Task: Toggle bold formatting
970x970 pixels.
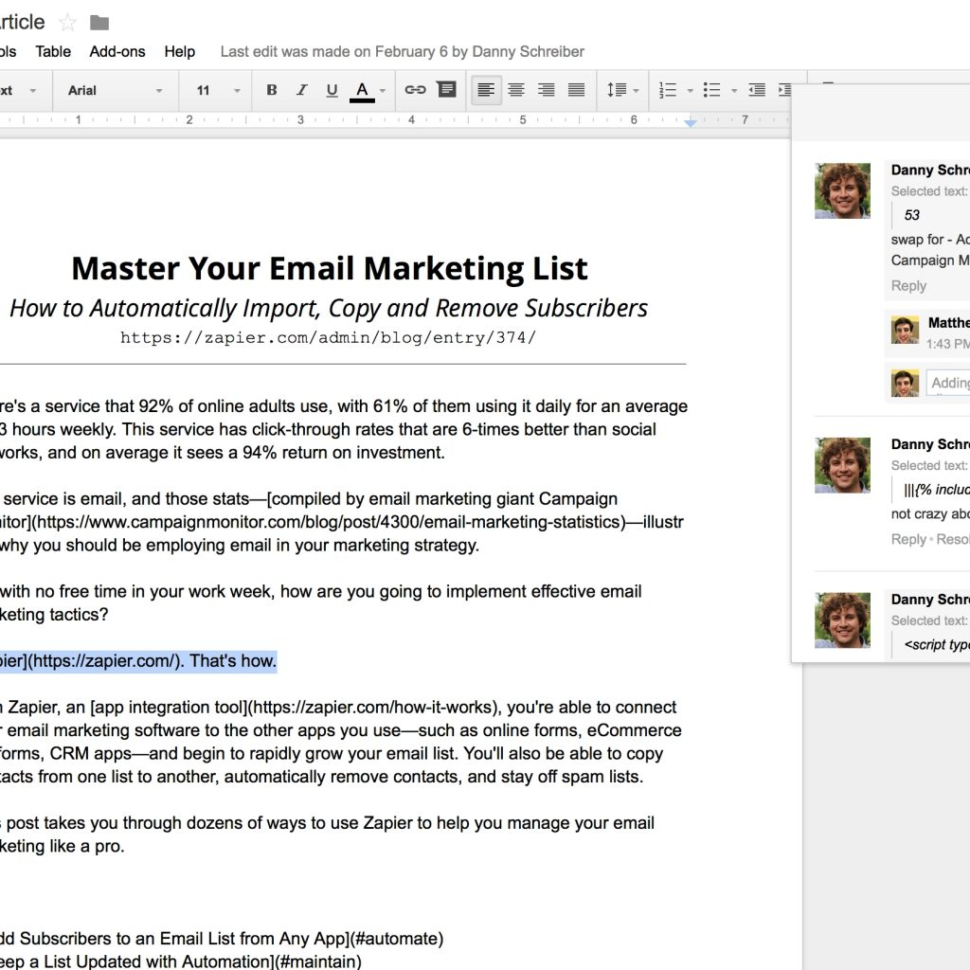Action: tap(271, 90)
